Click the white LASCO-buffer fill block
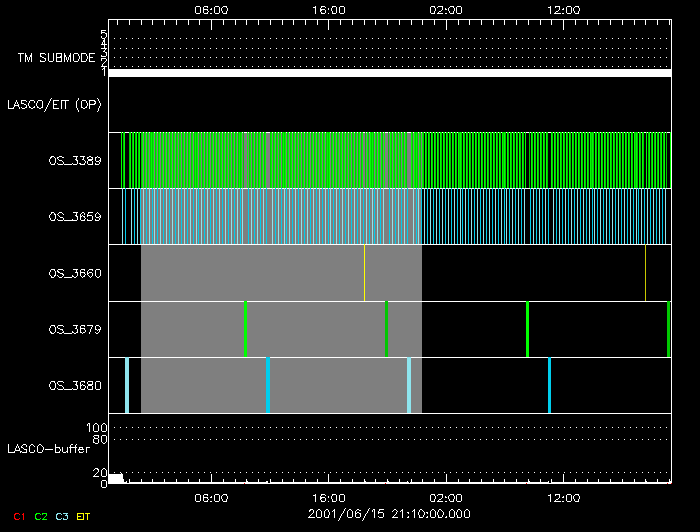The width and height of the screenshot is (700, 532). [x=116, y=479]
